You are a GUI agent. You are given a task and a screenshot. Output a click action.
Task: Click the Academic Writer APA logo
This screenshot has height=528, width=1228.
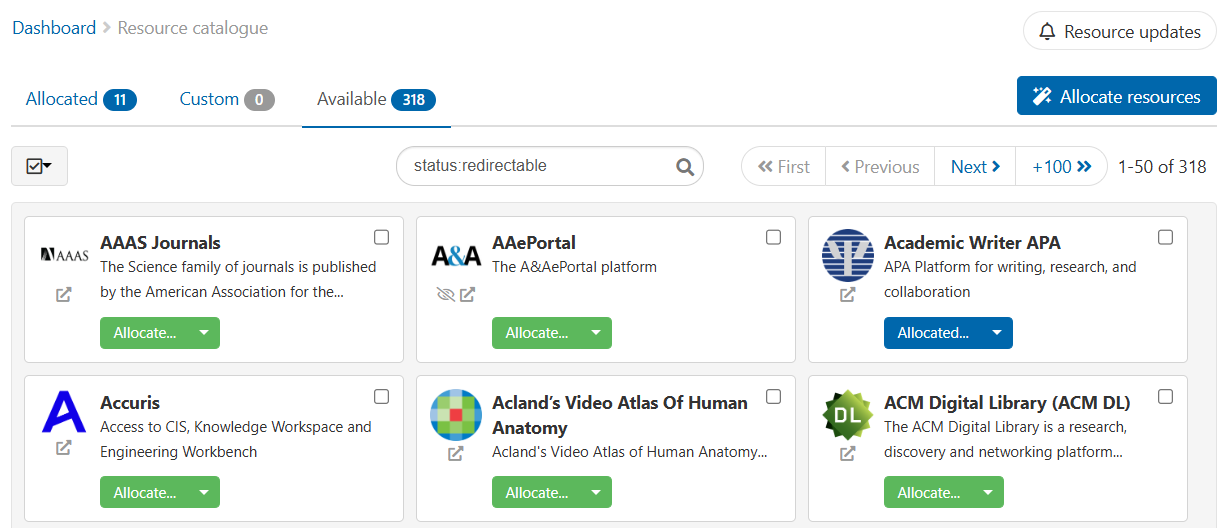(x=848, y=256)
